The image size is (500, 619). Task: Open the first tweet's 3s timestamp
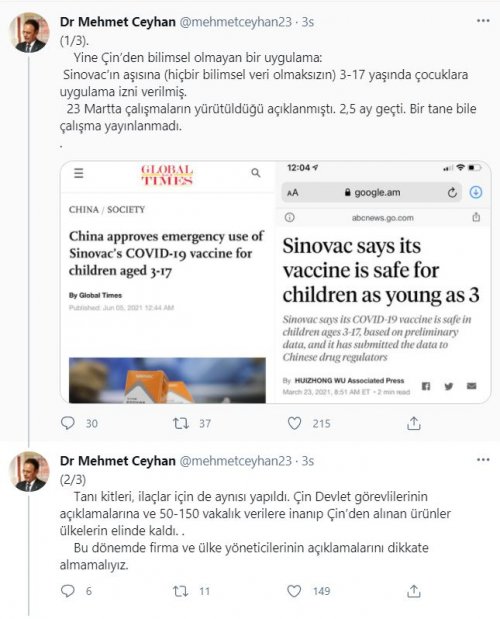click(x=308, y=22)
